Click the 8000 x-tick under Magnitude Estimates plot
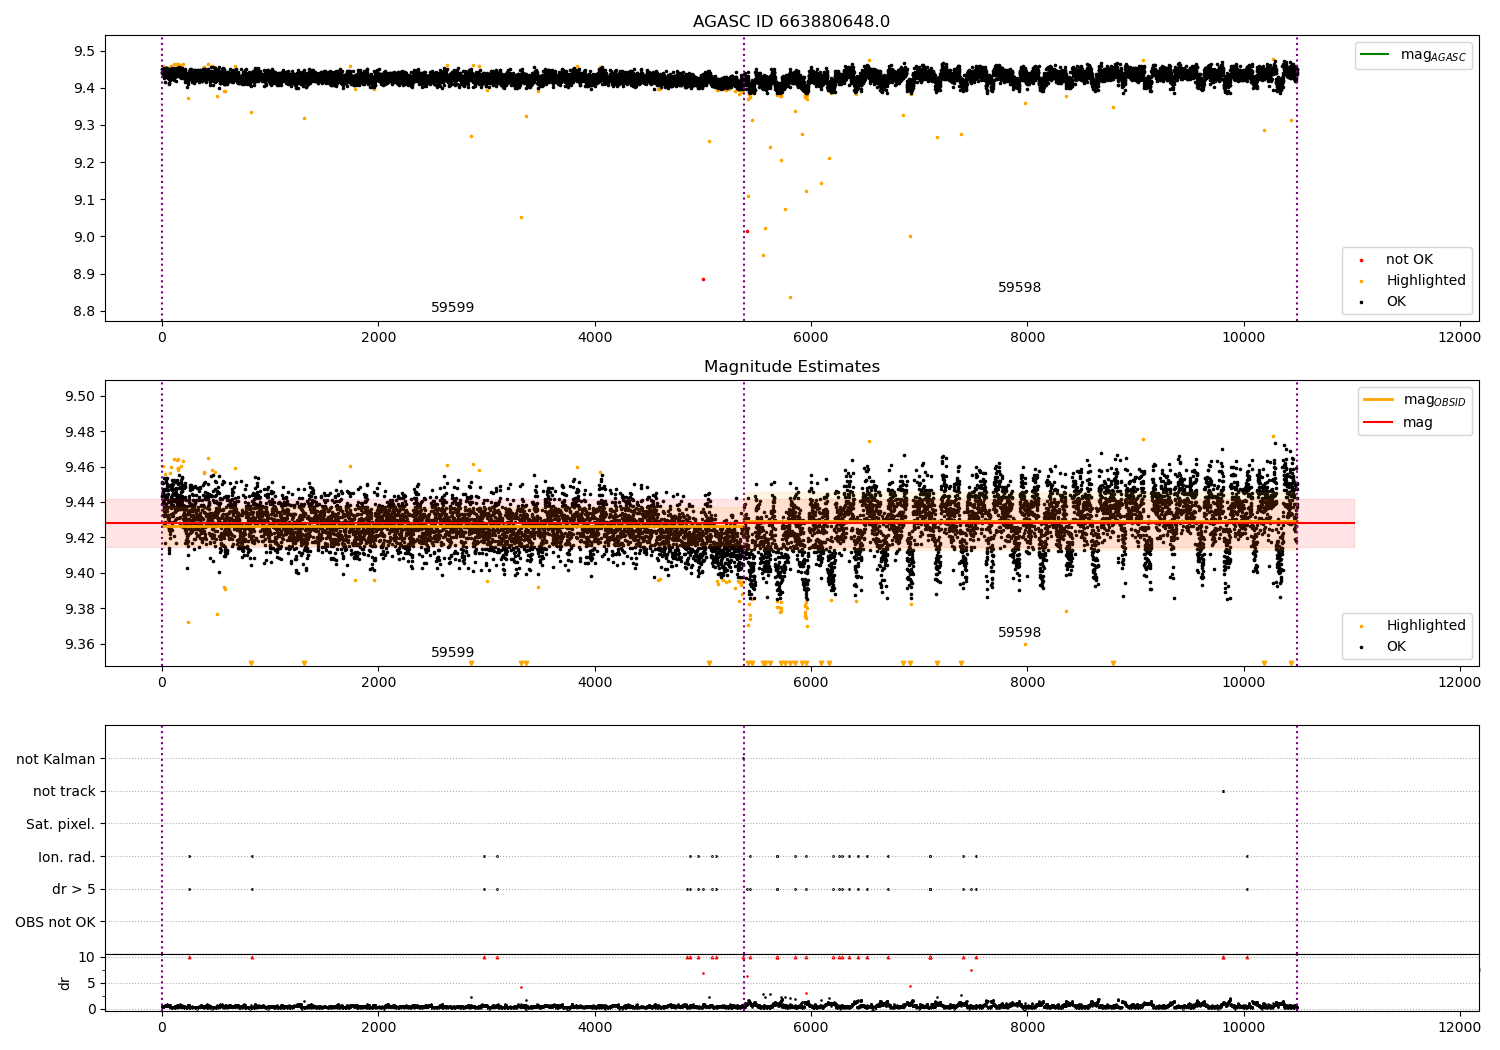The height and width of the screenshot is (1050, 1500). (x=1027, y=683)
